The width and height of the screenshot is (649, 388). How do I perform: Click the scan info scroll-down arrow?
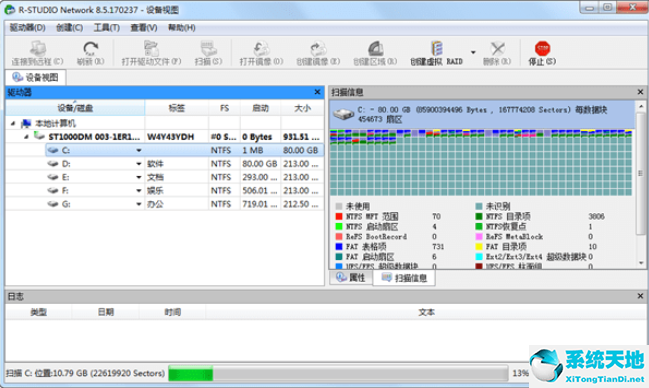click(x=641, y=263)
